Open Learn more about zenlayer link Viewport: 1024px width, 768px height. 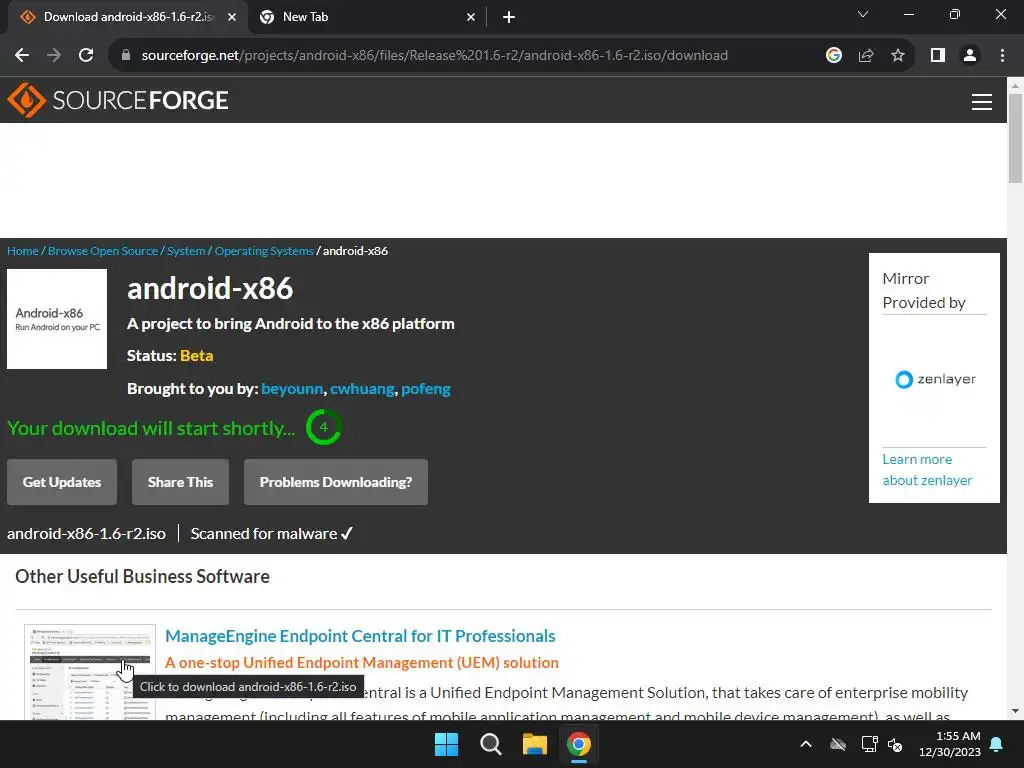[x=927, y=470]
